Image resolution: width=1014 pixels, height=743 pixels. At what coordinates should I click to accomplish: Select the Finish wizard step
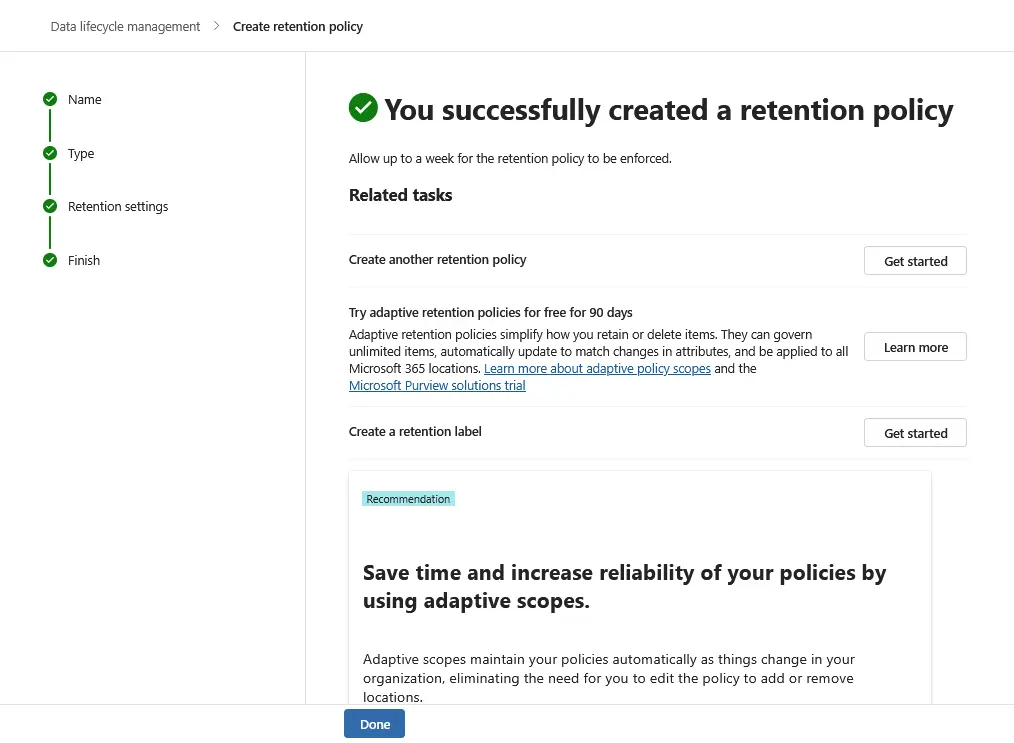pos(85,260)
